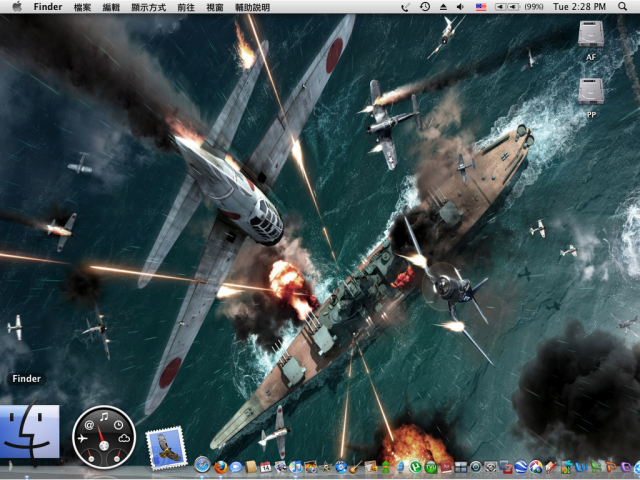
Task: Open Picasa web uploader icon in Dock
Action: [x=536, y=467]
